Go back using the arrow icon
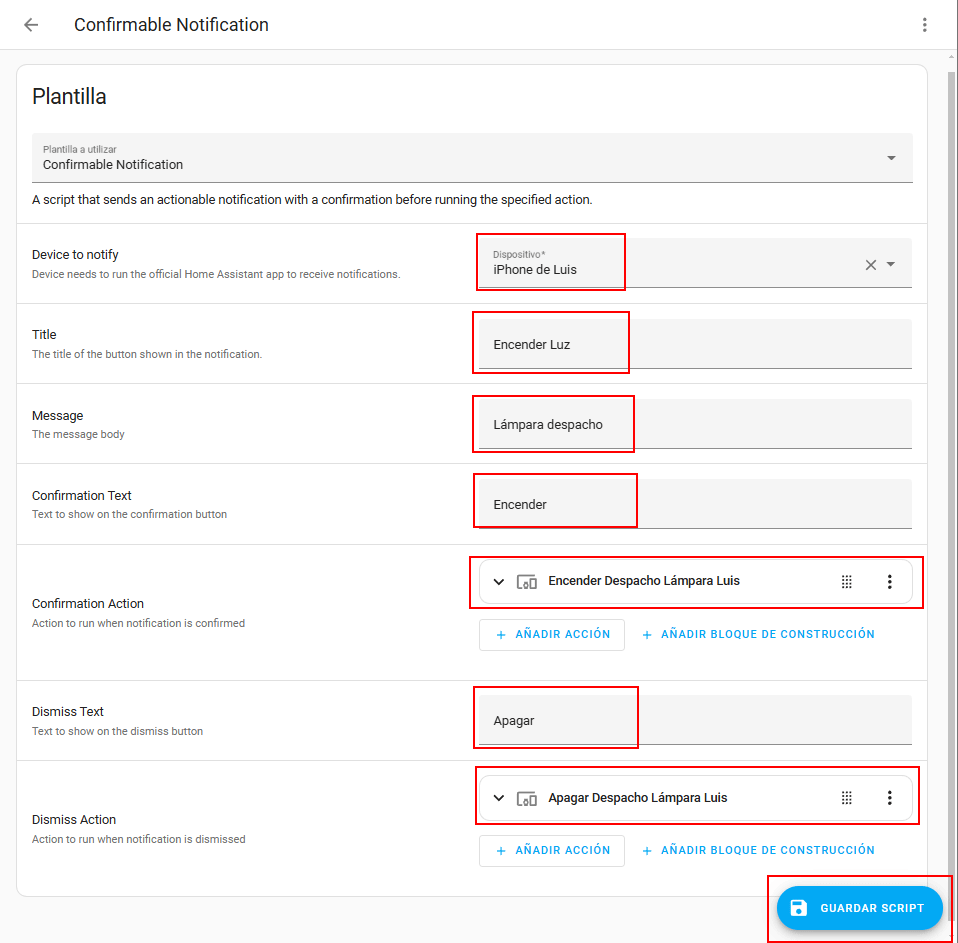958x943 pixels. pyautogui.click(x=31, y=25)
